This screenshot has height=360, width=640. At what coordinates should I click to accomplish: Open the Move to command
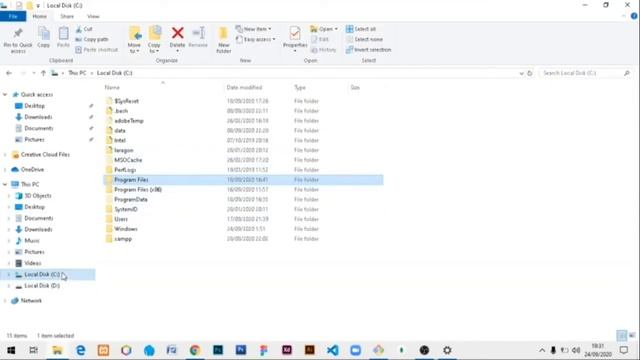click(x=134, y=40)
